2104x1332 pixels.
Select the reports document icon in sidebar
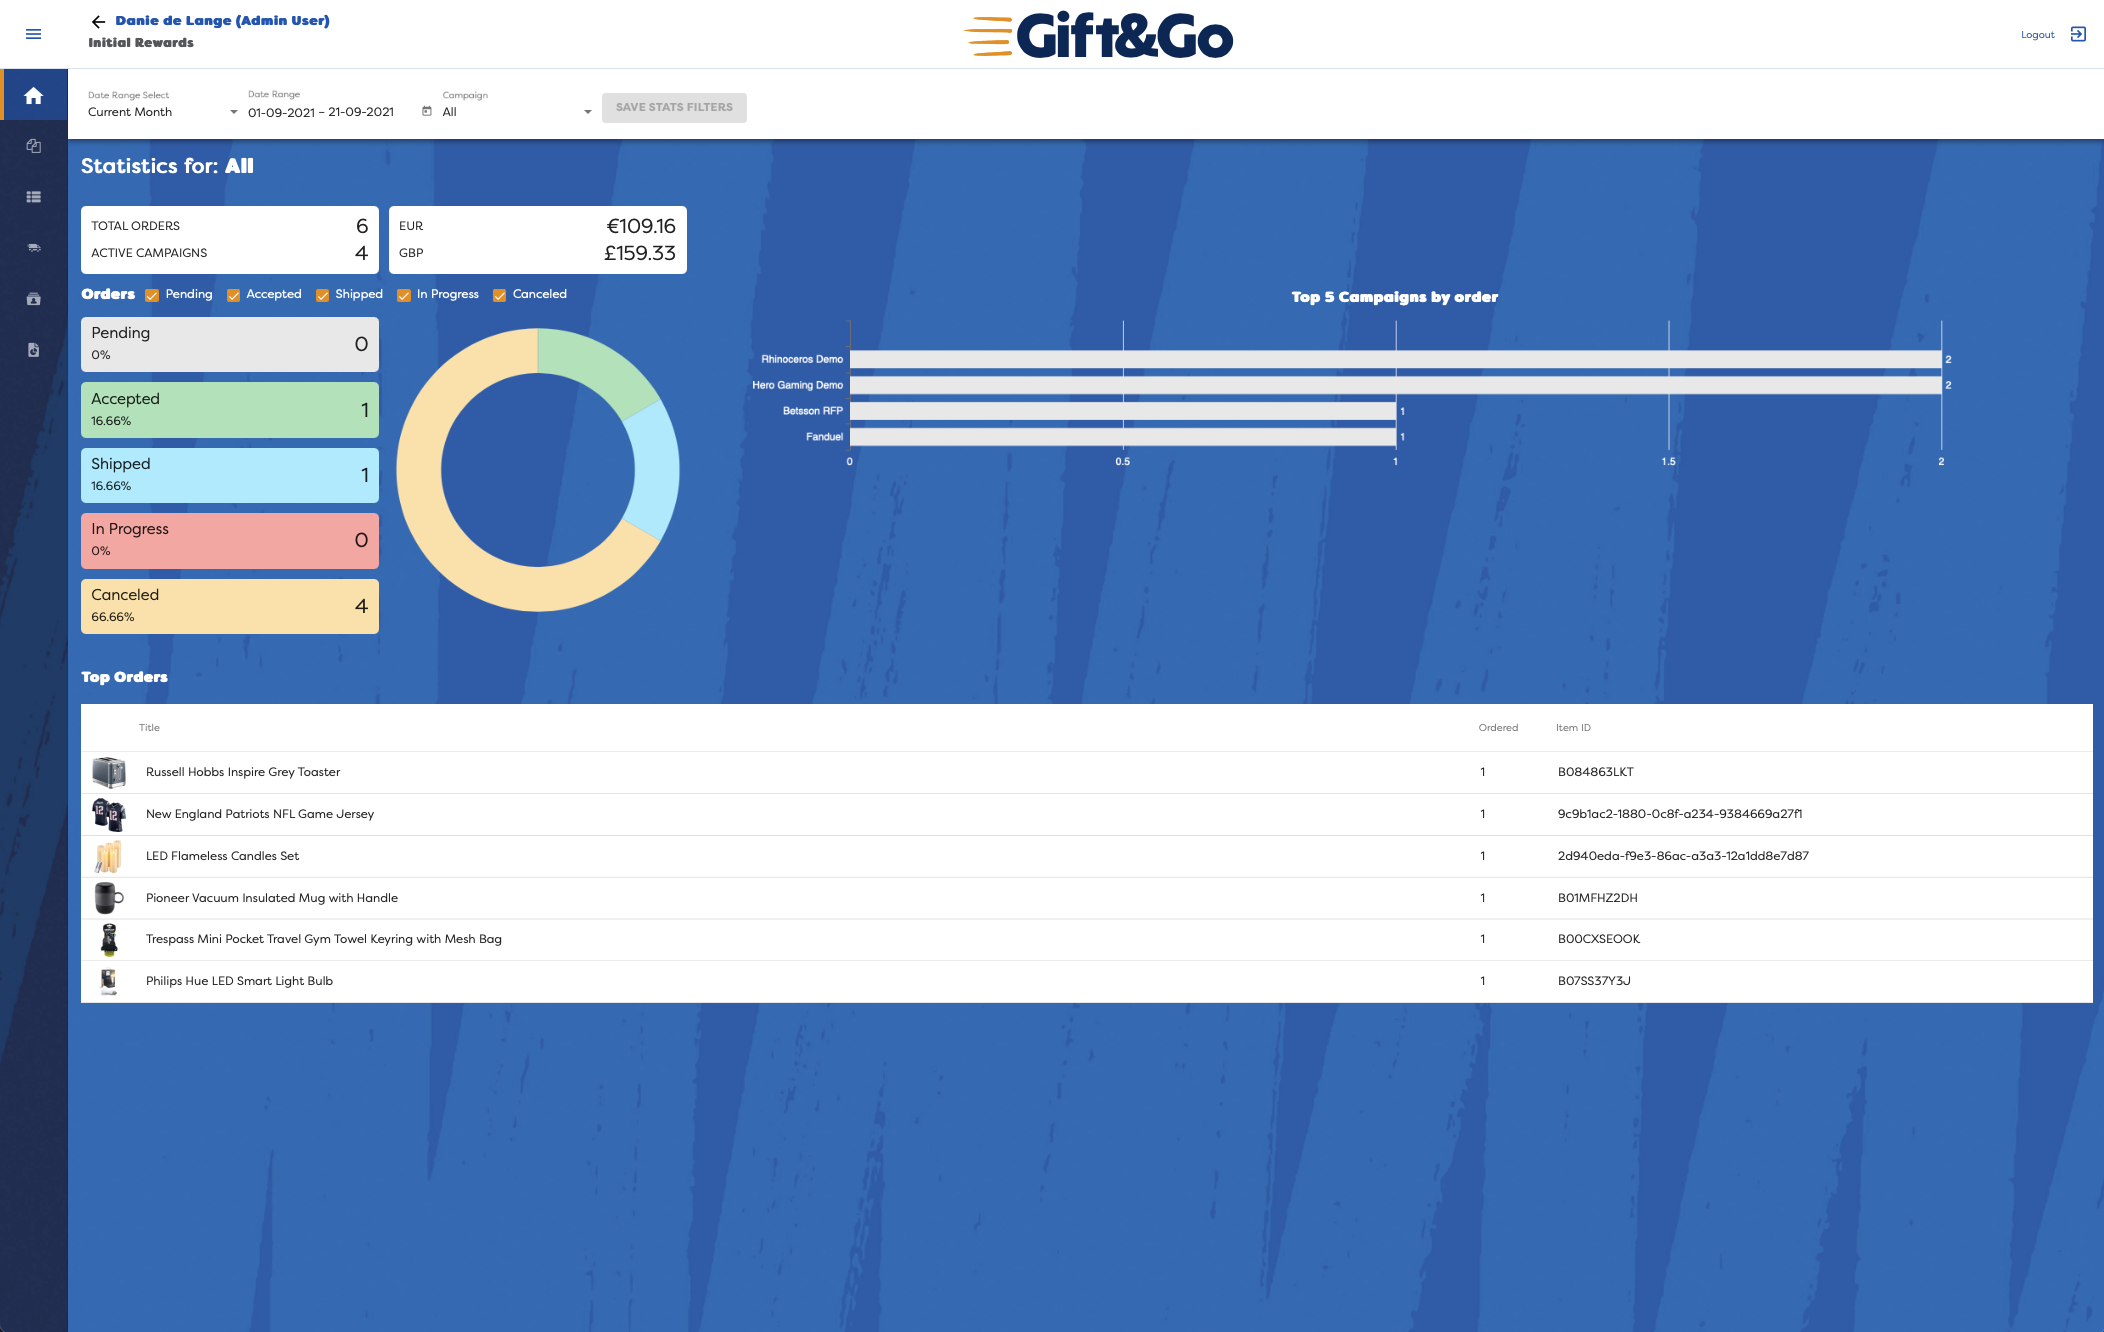point(33,350)
